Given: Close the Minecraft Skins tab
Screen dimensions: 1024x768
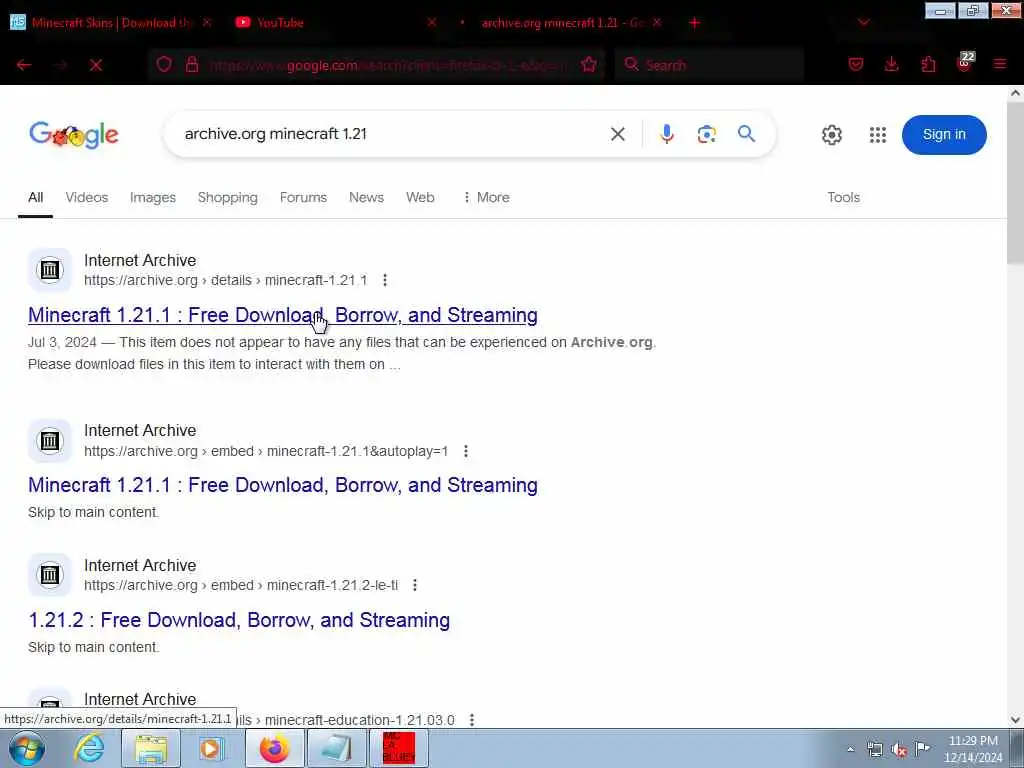Looking at the screenshot, I should point(207,22).
